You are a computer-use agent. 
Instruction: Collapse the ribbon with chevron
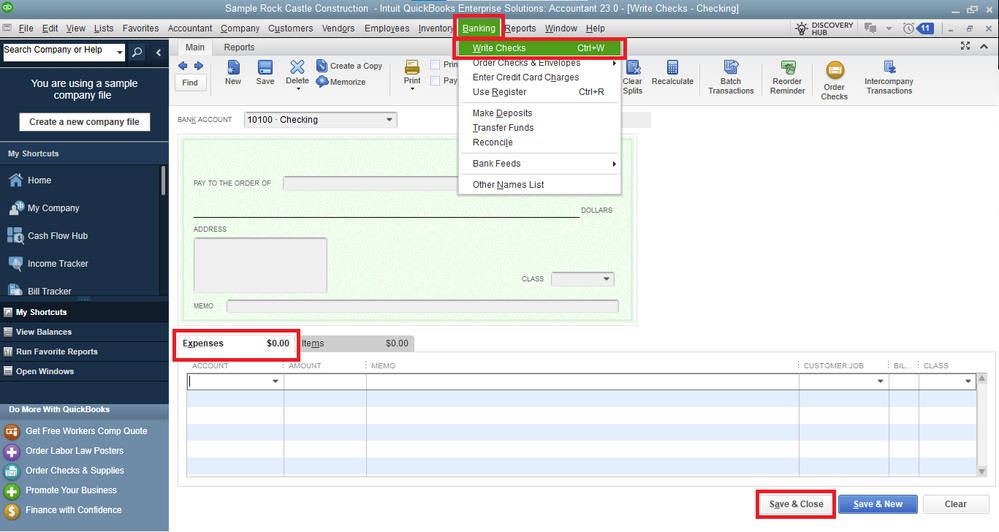tap(984, 46)
